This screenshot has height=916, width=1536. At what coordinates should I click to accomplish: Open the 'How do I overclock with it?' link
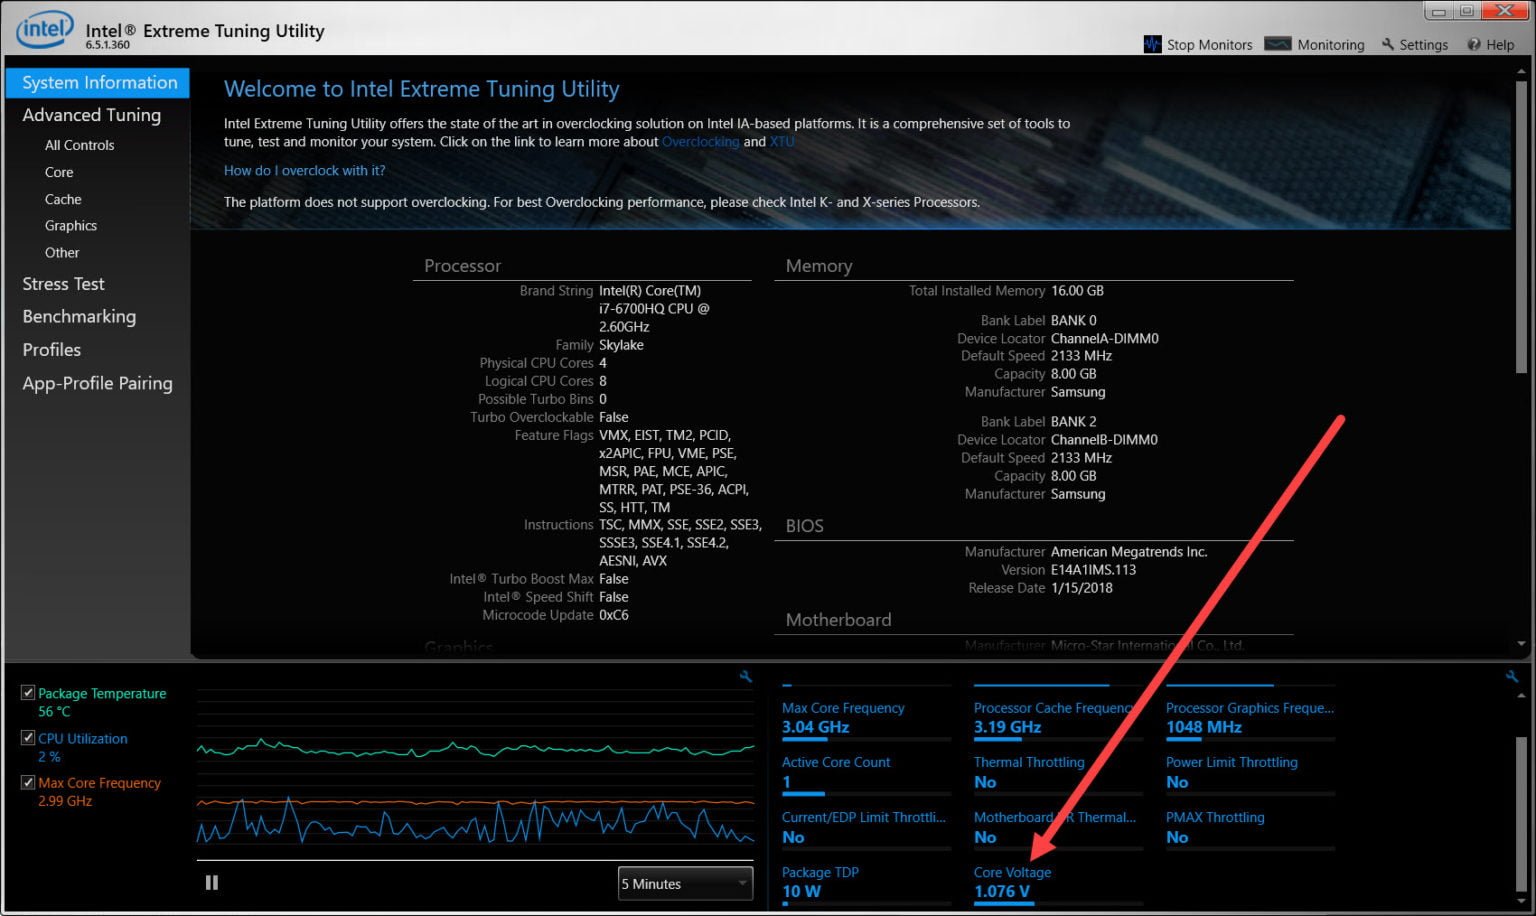point(304,170)
